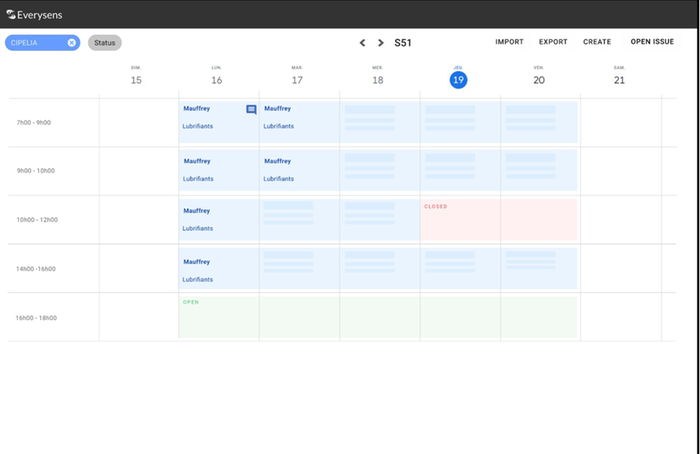The width and height of the screenshot is (700, 454).
Task: Click the OPEN ISSUE button
Action: coord(652,42)
